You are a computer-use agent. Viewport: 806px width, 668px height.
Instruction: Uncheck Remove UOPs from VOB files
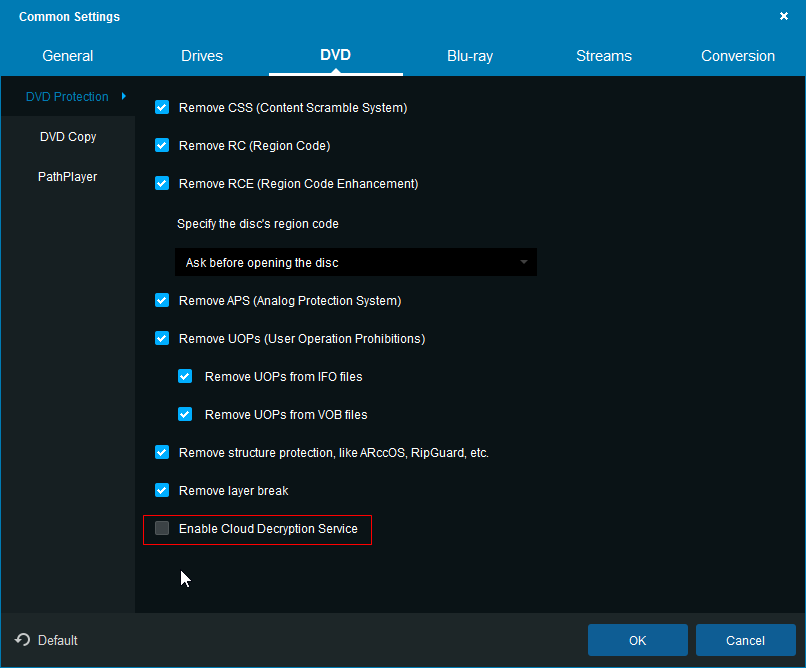(185, 414)
